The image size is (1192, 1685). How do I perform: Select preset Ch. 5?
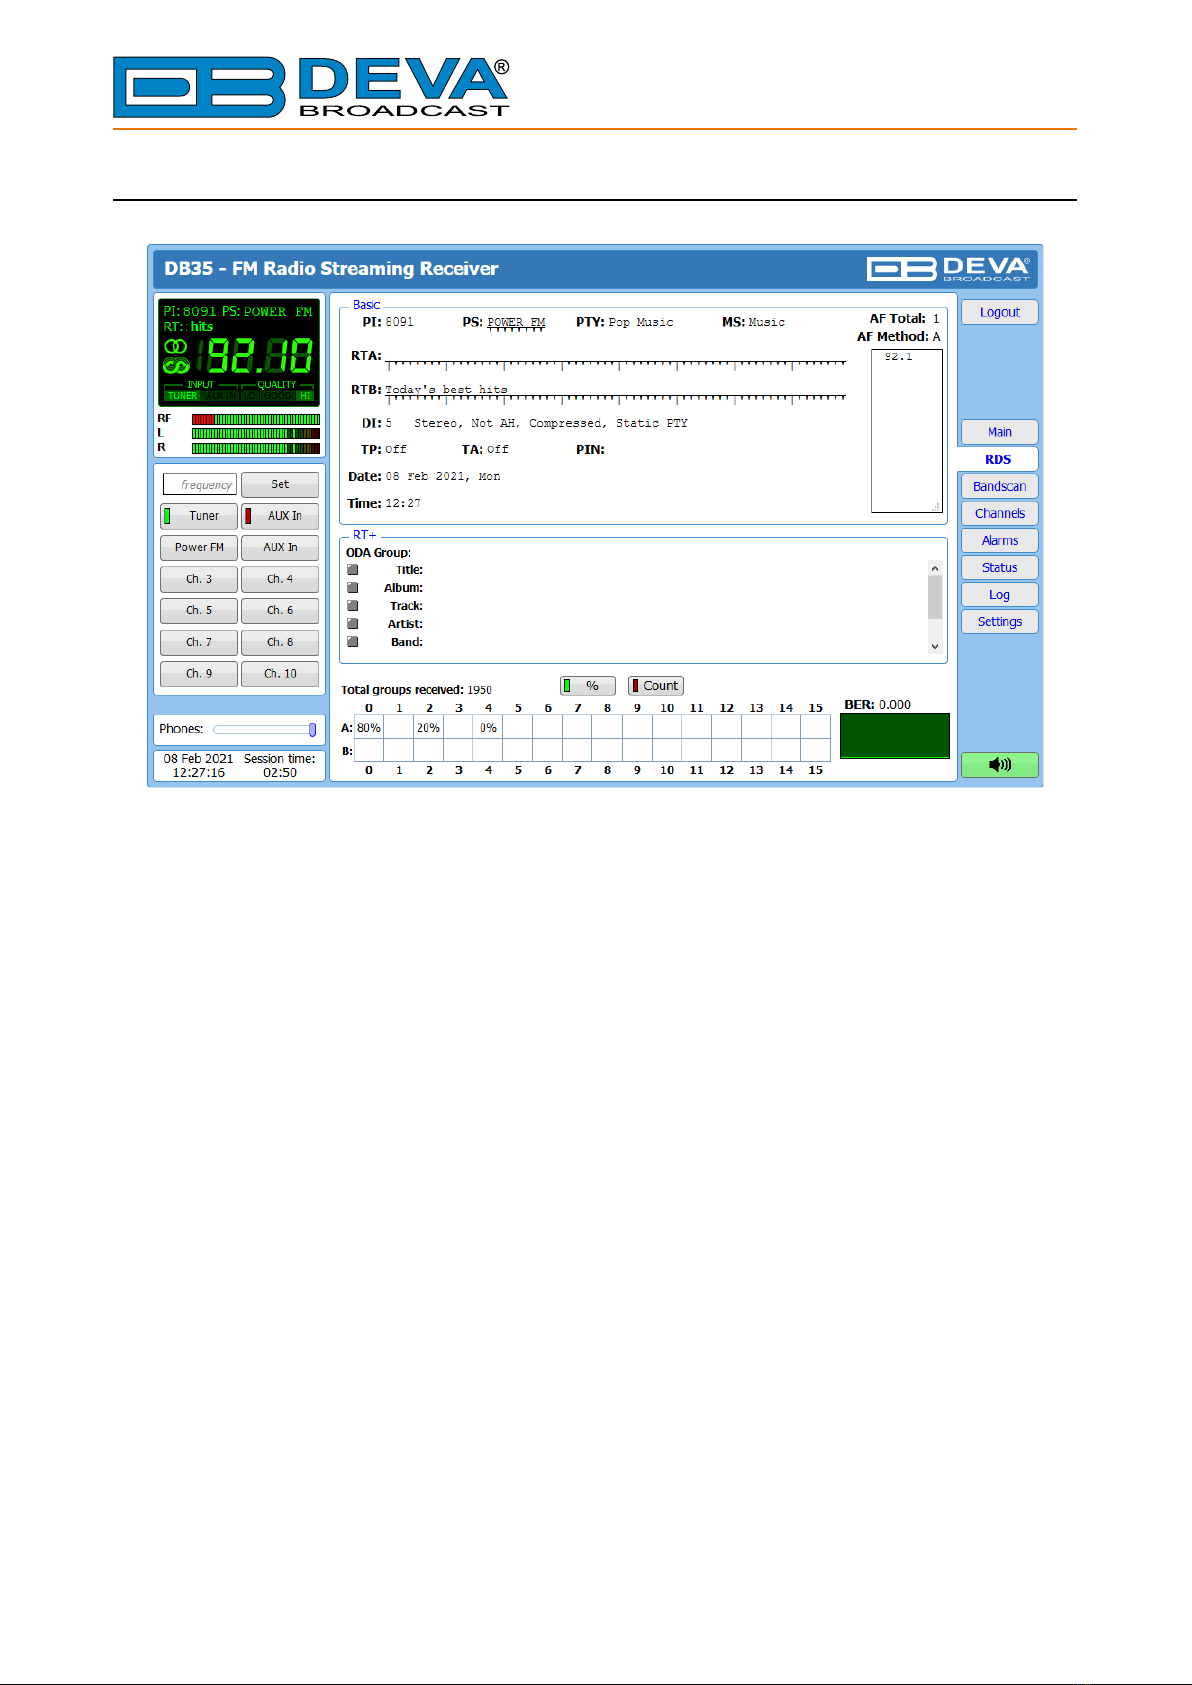199,610
